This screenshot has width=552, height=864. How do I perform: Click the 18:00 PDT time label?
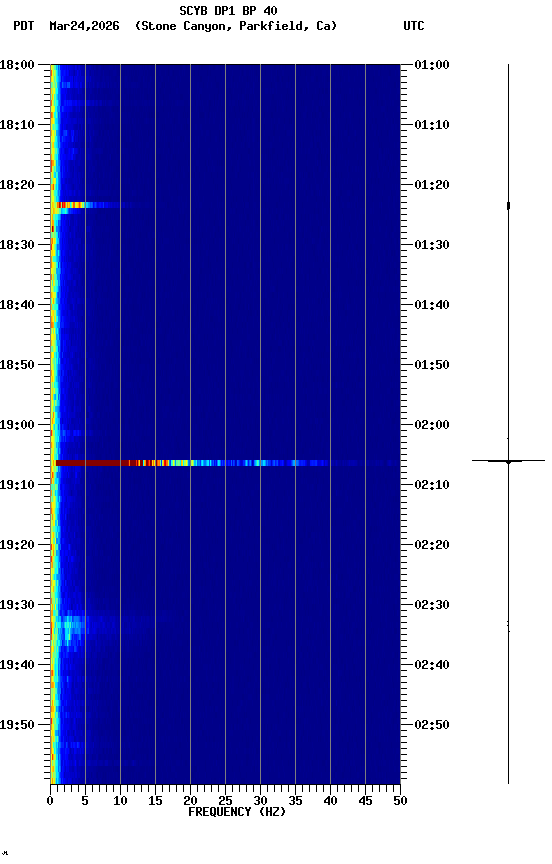pyautogui.click(x=17, y=65)
